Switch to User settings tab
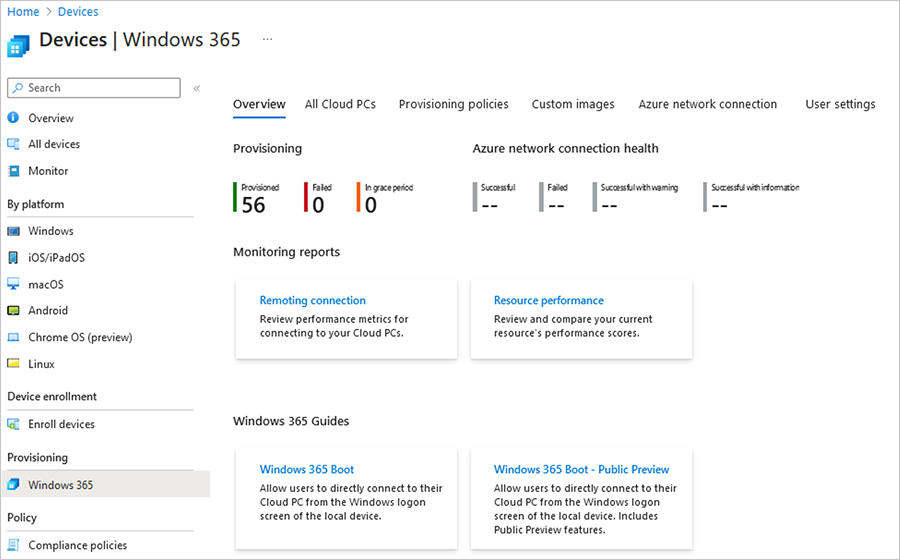This screenshot has height=560, width=900. click(x=840, y=104)
